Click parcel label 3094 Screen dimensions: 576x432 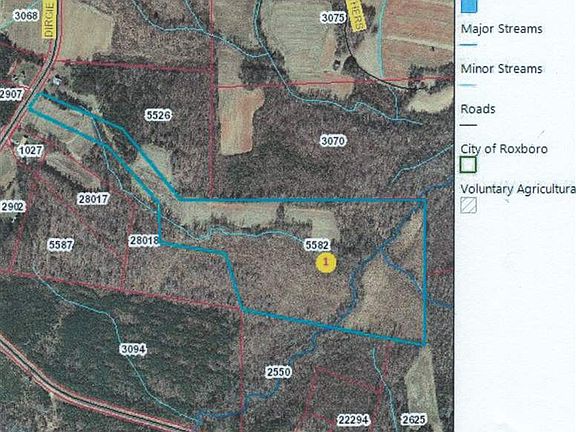(133, 349)
